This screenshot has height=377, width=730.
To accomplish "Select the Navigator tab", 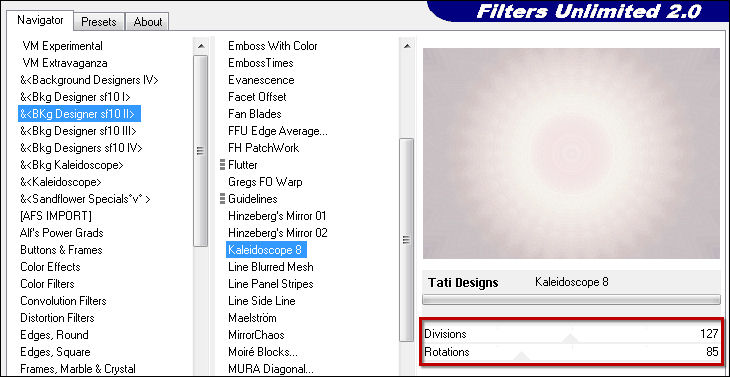I will pyautogui.click(x=40, y=20).
